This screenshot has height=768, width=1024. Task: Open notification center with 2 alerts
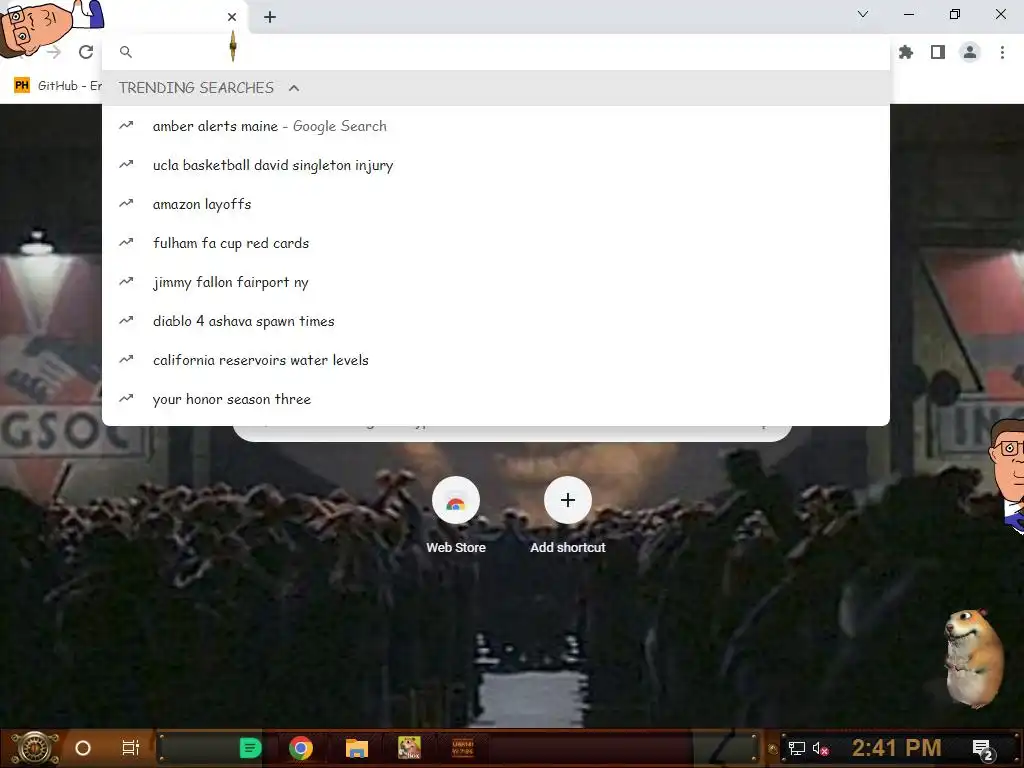pos(982,749)
